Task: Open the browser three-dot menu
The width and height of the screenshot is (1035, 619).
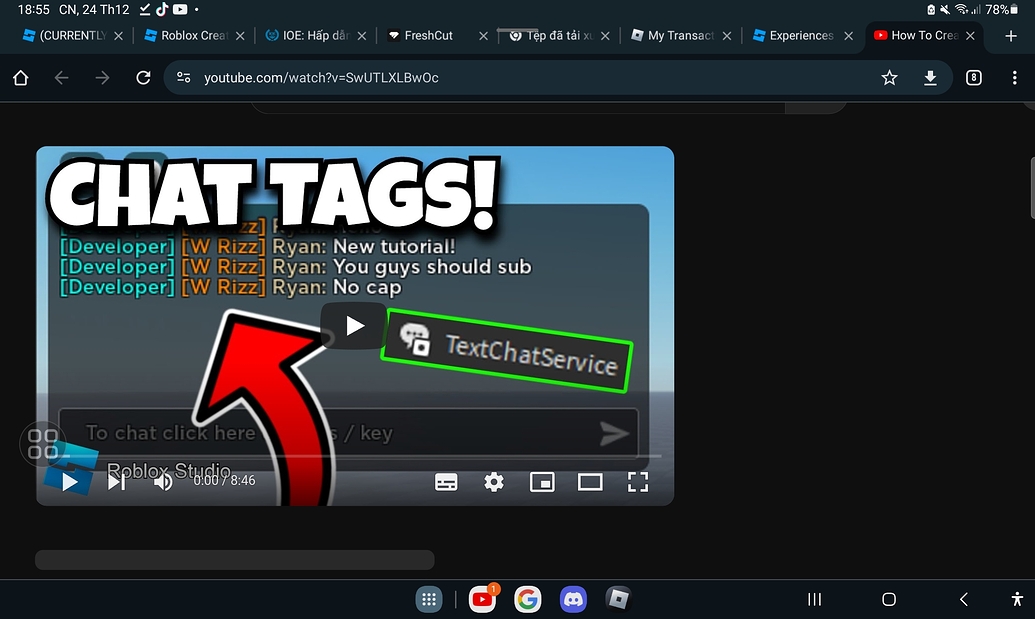Action: (x=1015, y=78)
